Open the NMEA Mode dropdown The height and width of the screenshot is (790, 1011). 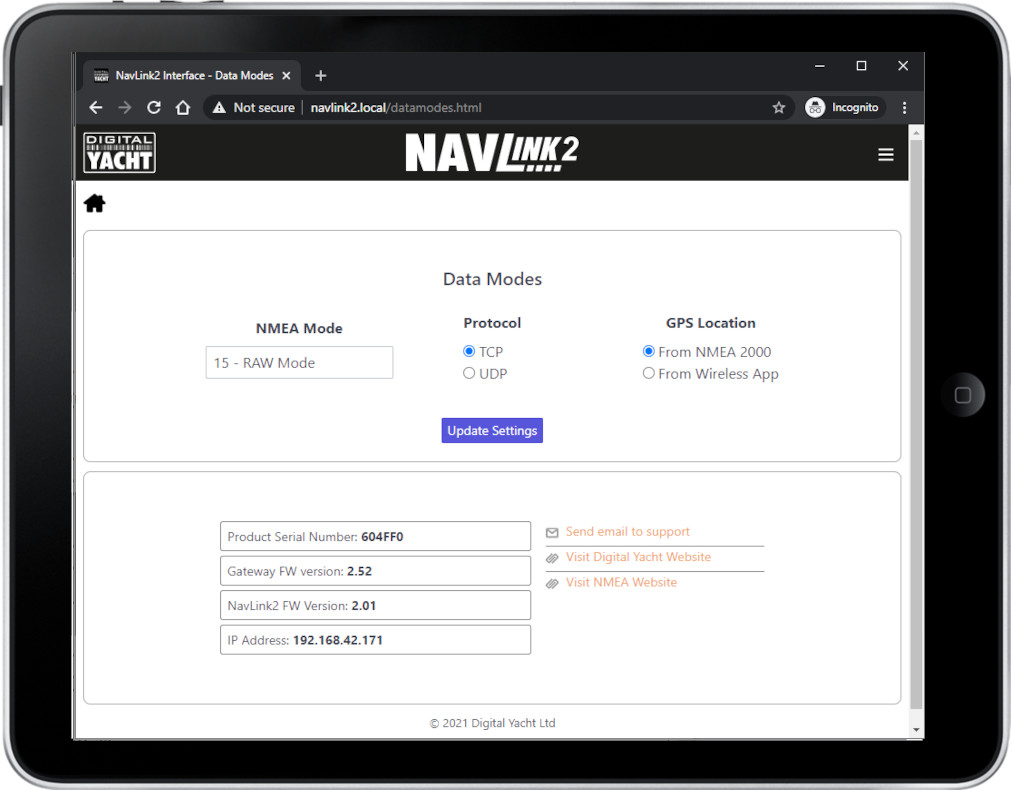[299, 363]
